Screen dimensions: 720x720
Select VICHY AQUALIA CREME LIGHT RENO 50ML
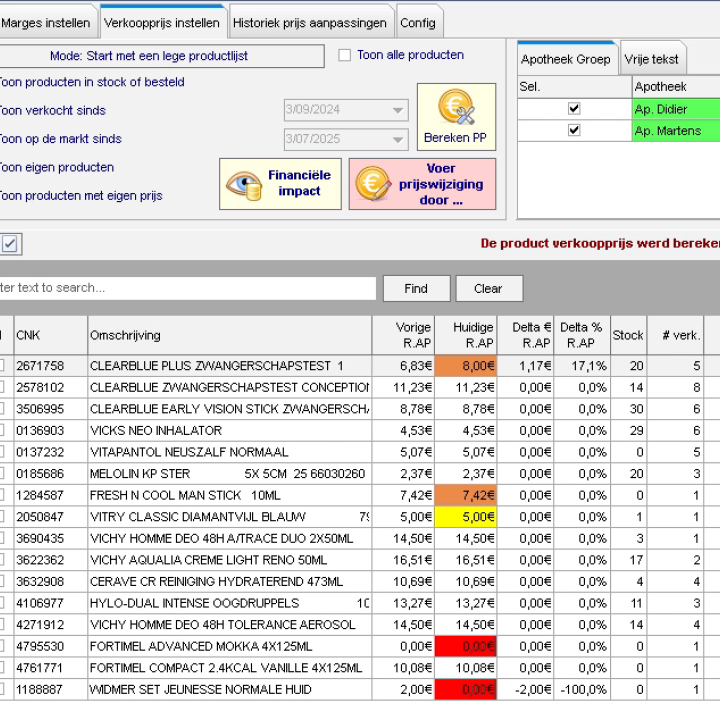tap(230, 560)
